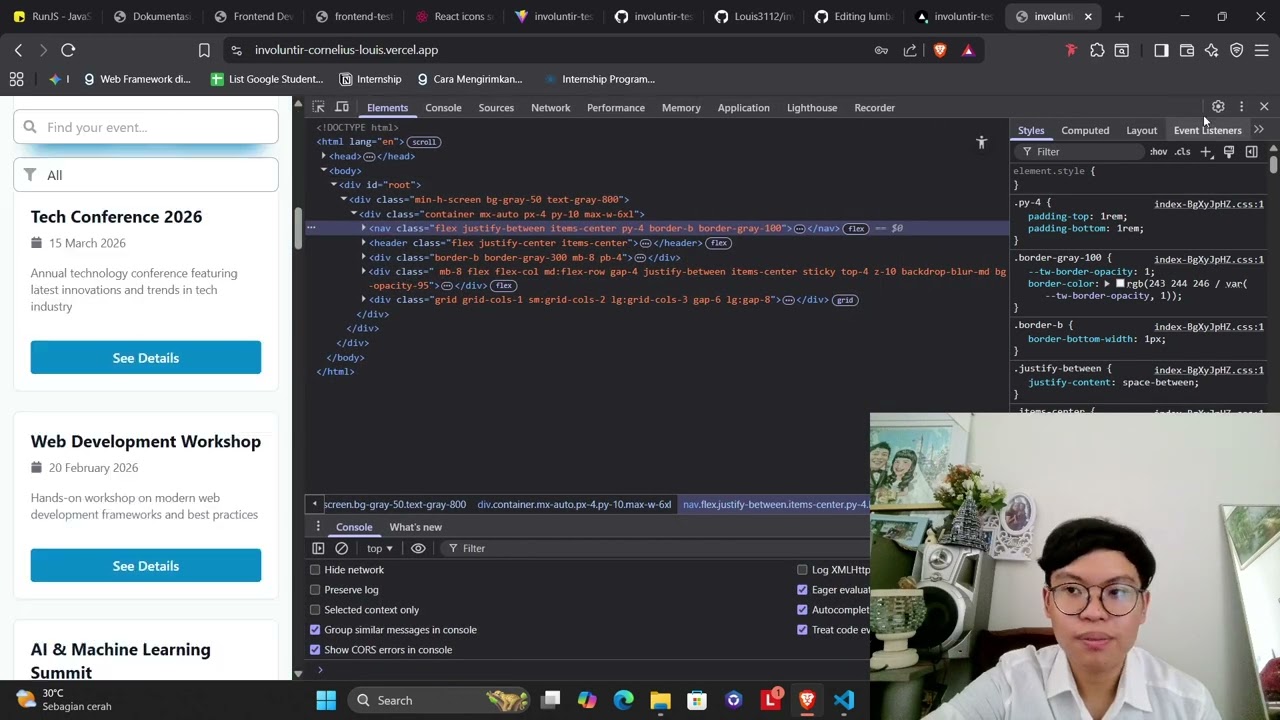
Task: Open the top JavaScript context dropdown
Action: pyautogui.click(x=379, y=548)
